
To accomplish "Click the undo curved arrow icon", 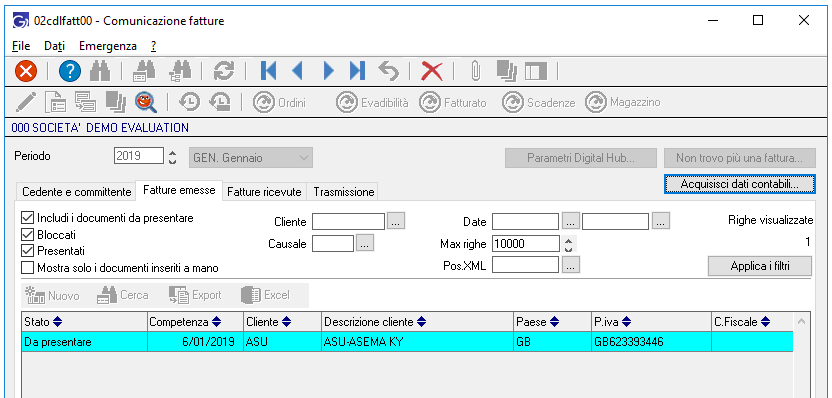I will [x=388, y=71].
